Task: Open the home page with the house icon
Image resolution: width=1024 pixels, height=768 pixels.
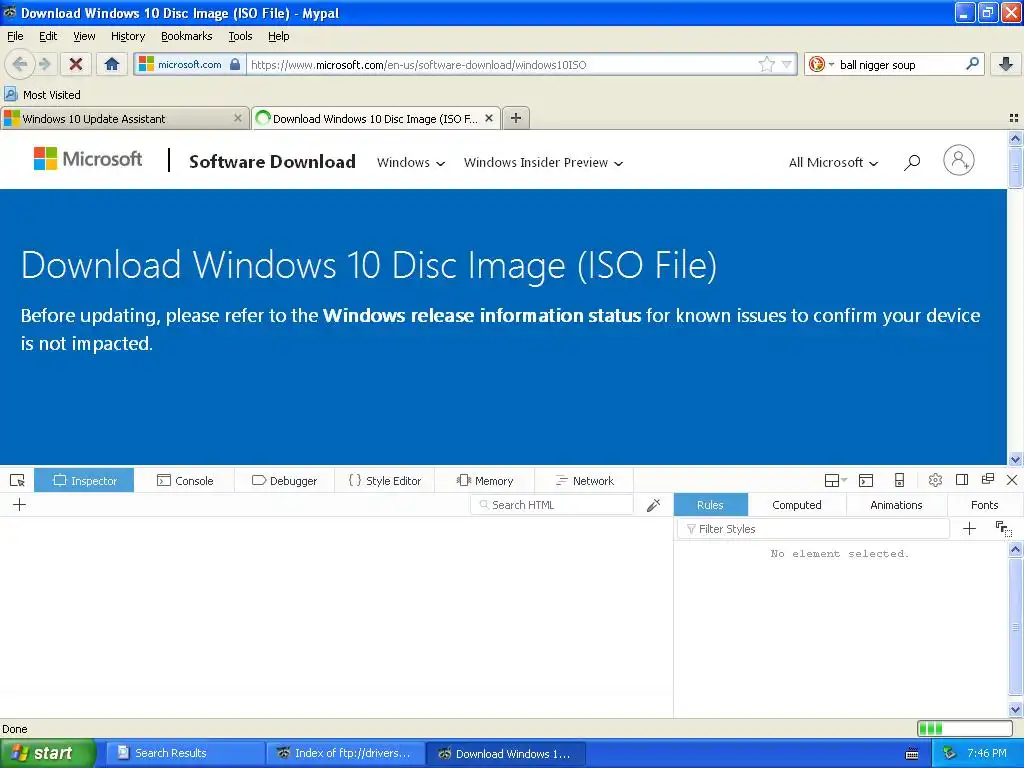Action: (112, 64)
